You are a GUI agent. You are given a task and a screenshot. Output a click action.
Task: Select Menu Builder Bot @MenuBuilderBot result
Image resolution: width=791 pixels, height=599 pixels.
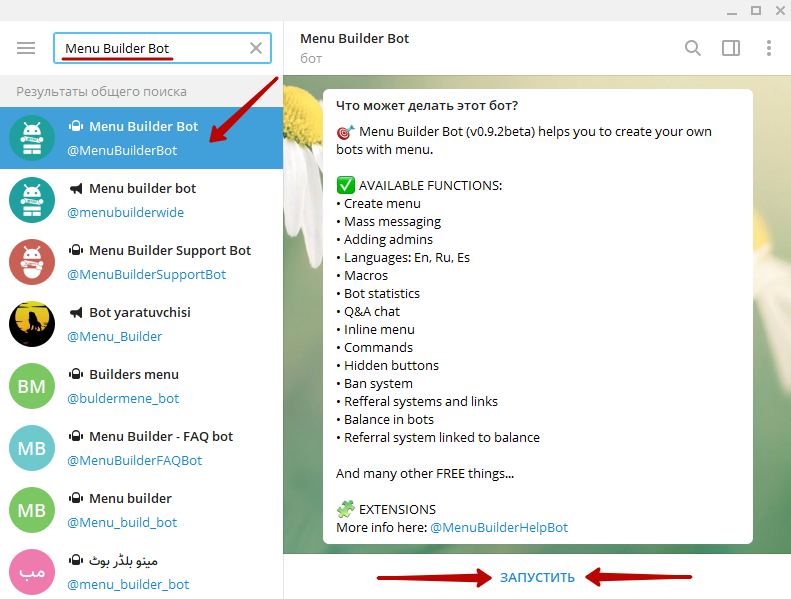pos(141,138)
